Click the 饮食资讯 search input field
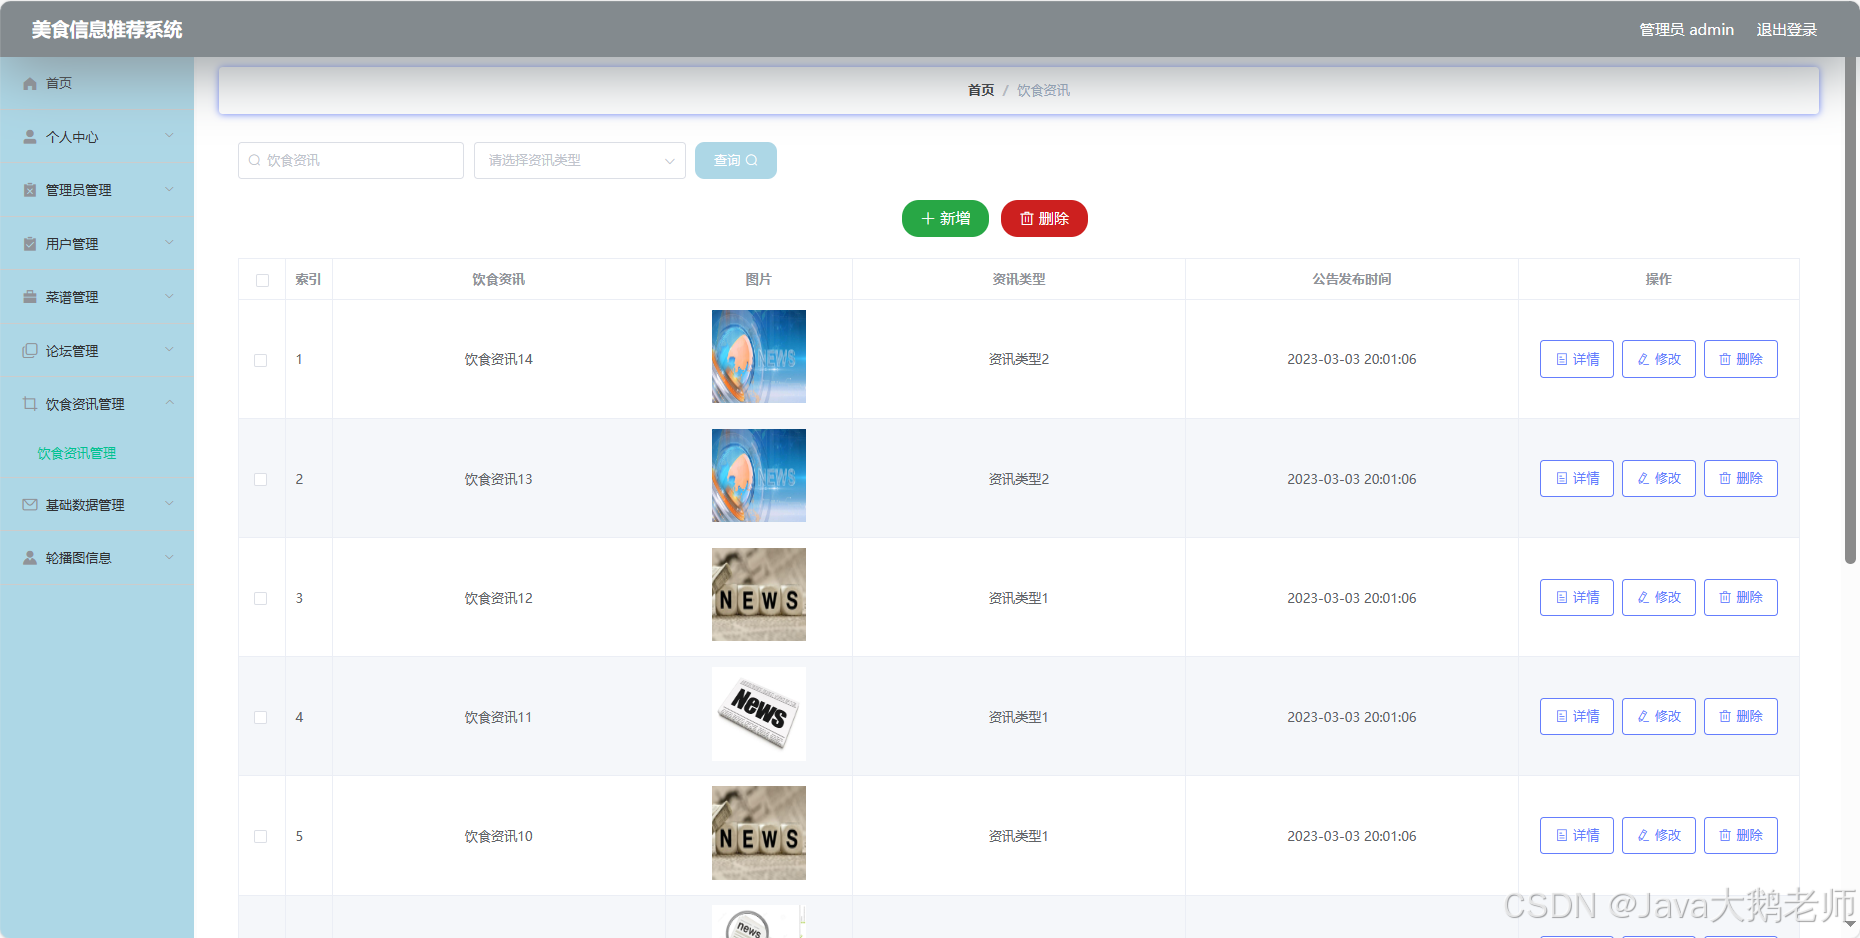The width and height of the screenshot is (1860, 938). [350, 160]
